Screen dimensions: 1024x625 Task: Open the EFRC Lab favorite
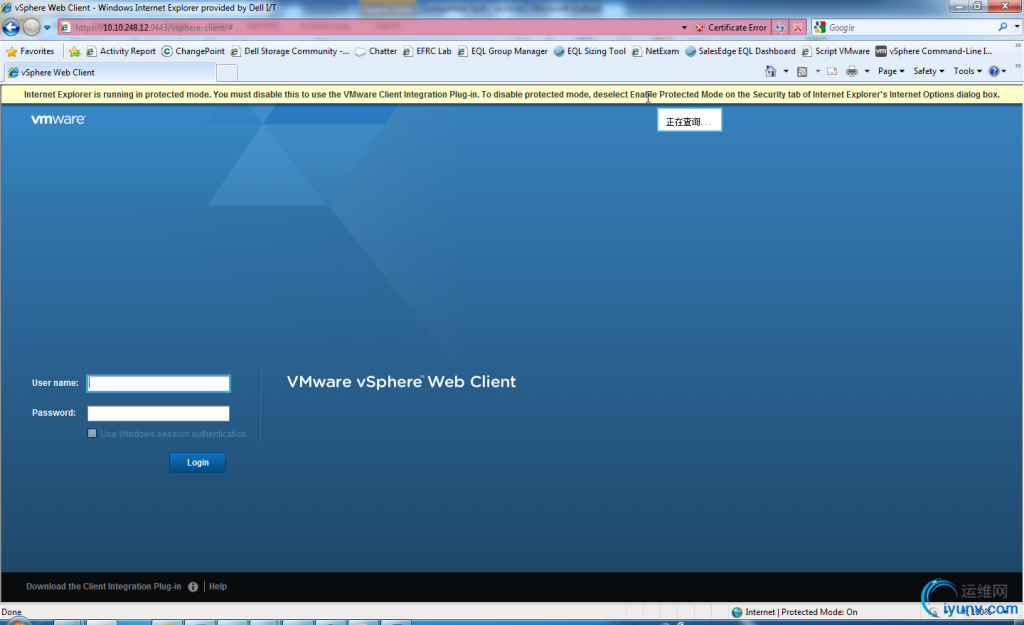(x=427, y=51)
